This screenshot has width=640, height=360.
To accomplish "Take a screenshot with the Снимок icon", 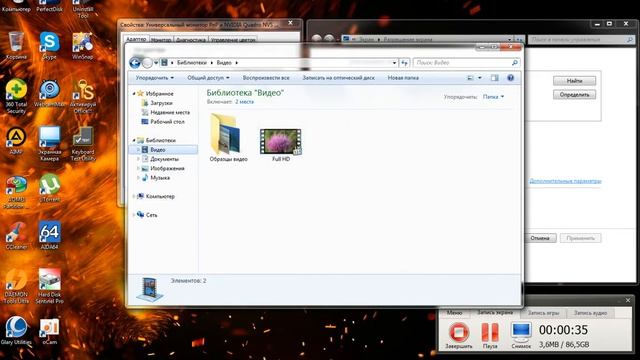I will (x=521, y=335).
